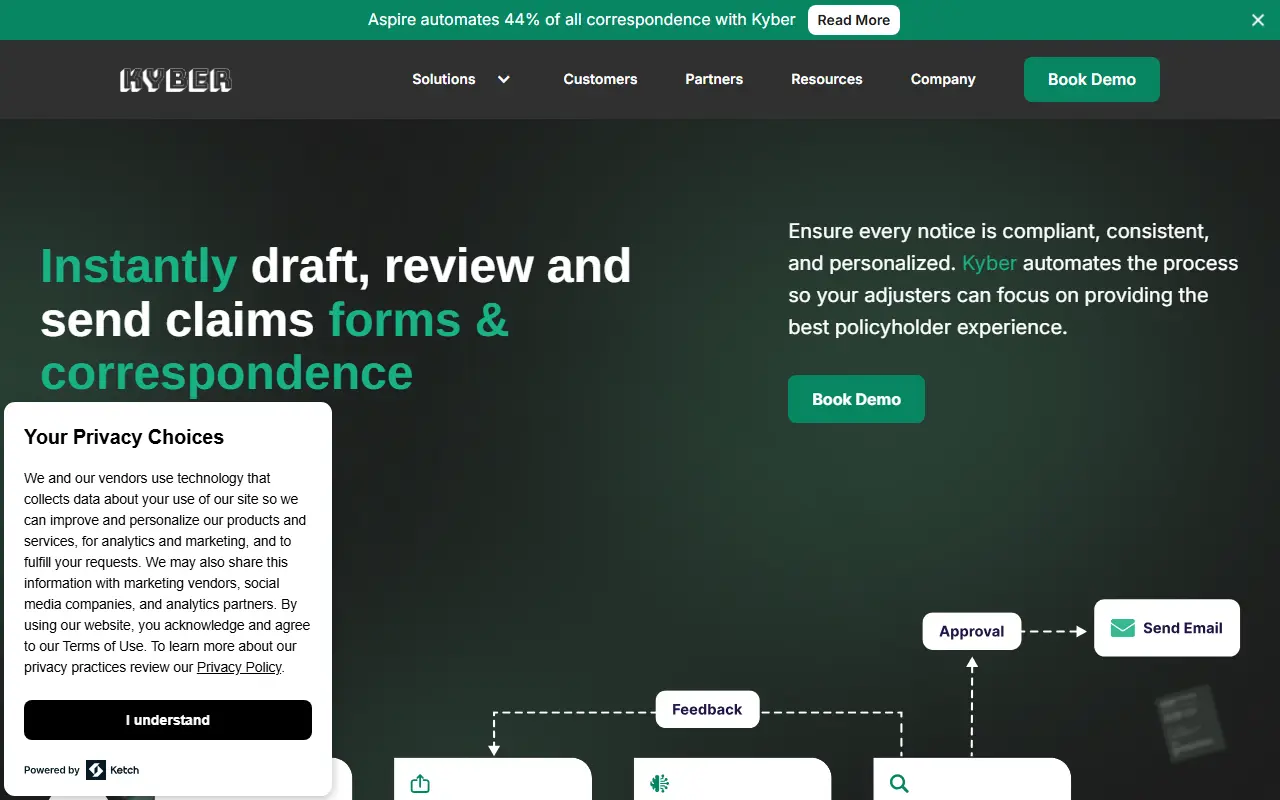Click Book Demo in the navigation bar
This screenshot has width=1280, height=800.
tap(1092, 80)
